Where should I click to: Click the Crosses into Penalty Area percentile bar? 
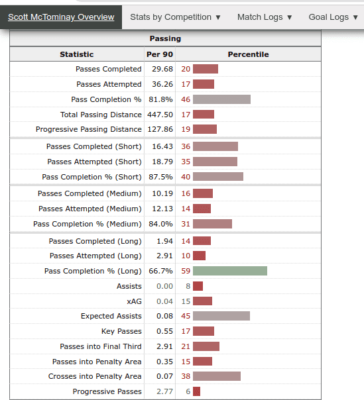point(217,376)
